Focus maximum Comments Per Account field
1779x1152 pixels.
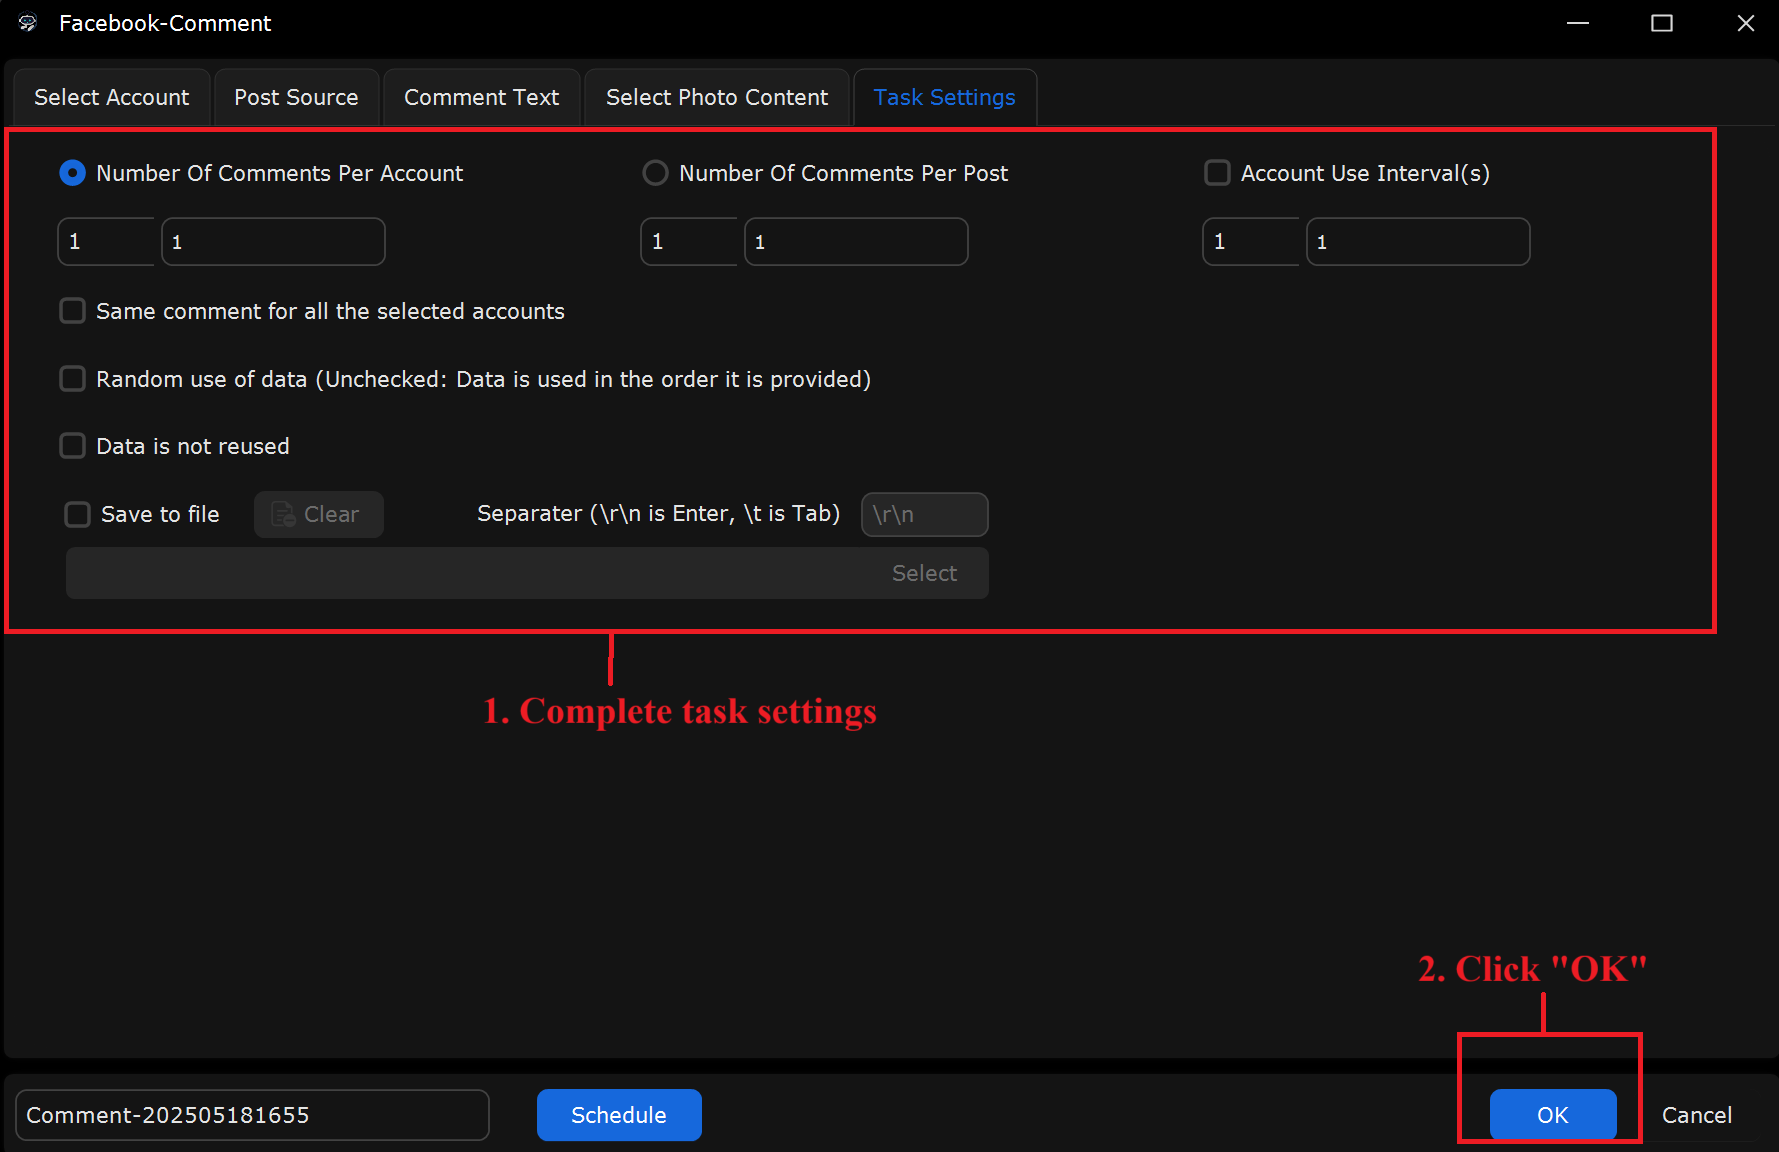coord(273,241)
